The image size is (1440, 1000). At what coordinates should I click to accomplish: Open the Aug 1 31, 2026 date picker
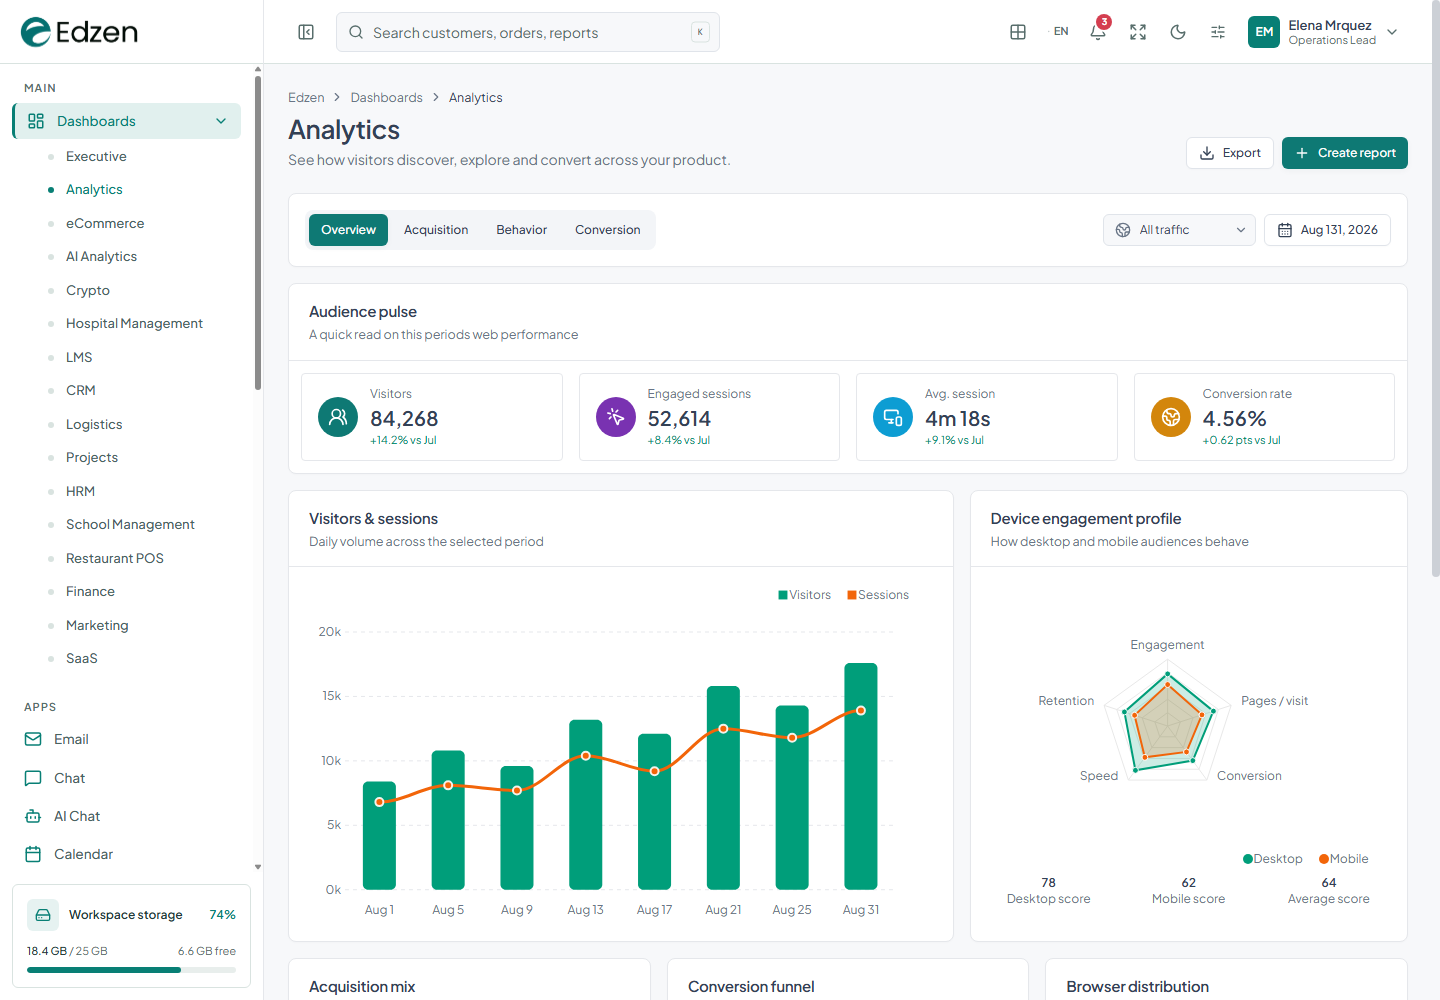[x=1327, y=230]
